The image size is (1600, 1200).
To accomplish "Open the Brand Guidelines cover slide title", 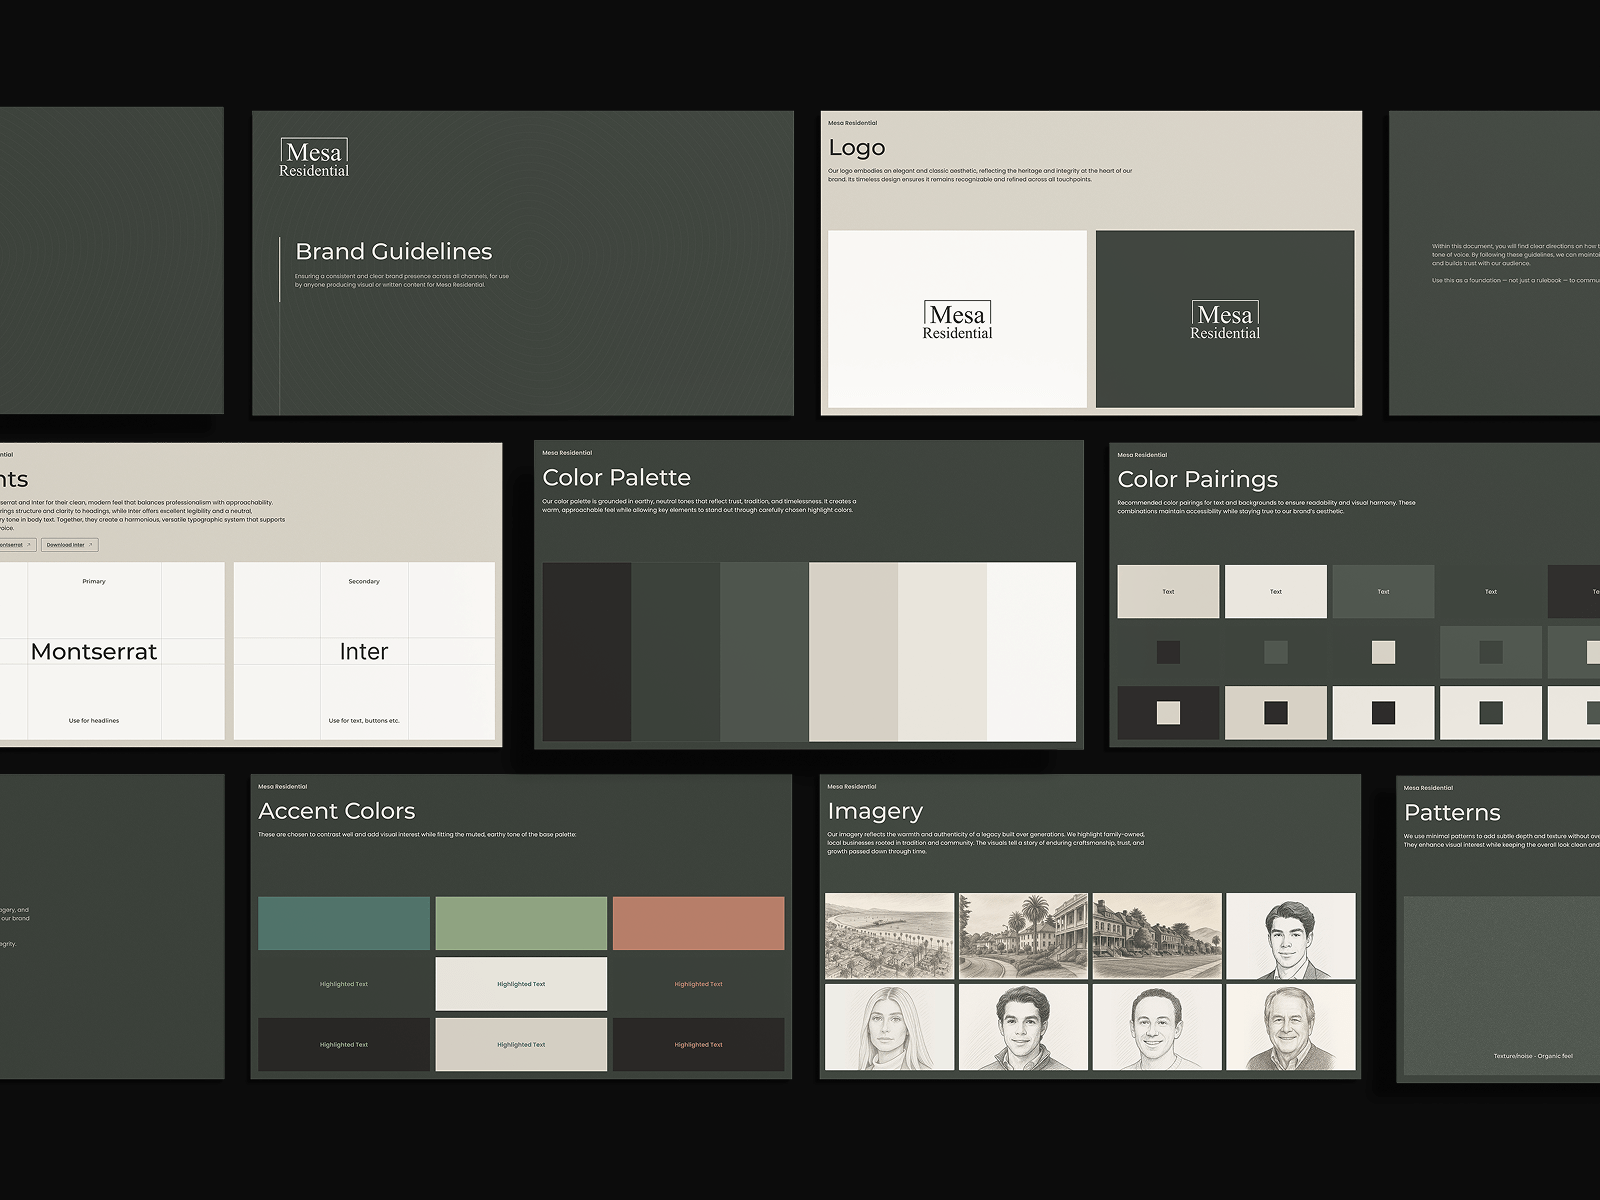I will (x=394, y=252).
